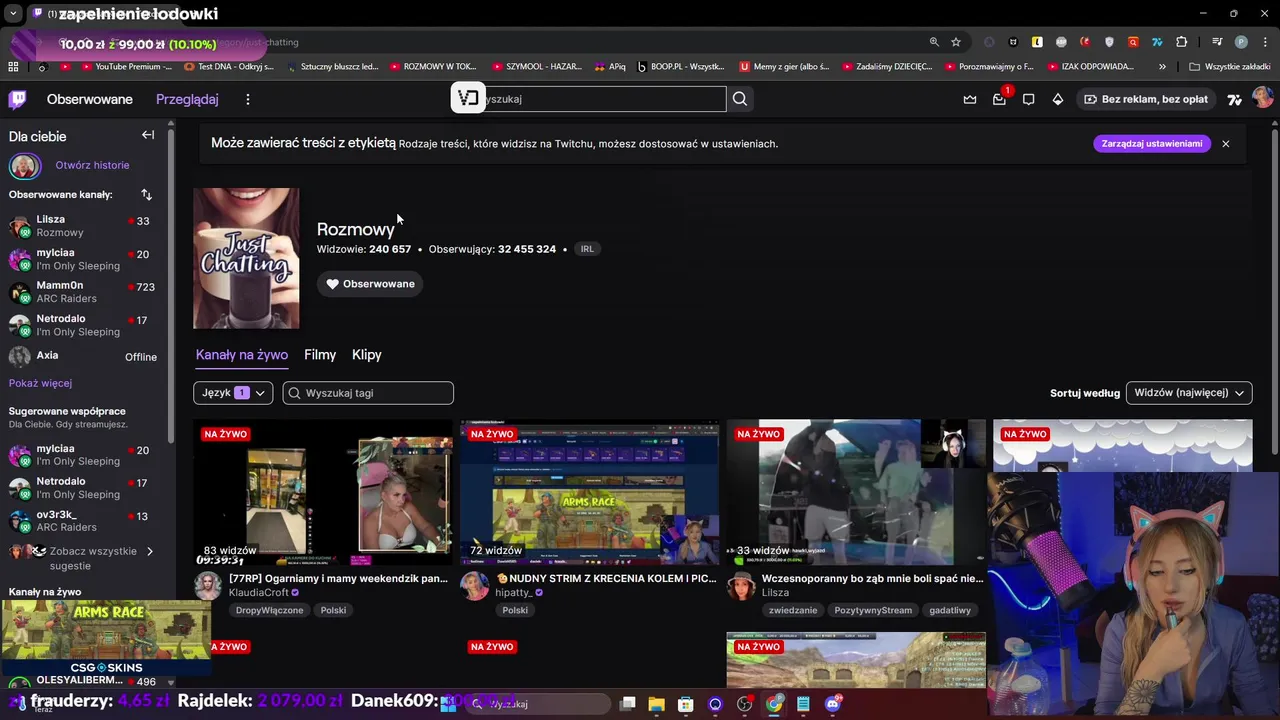Dismiss the content label banner
This screenshot has height=720, width=1280.
coord(1225,144)
